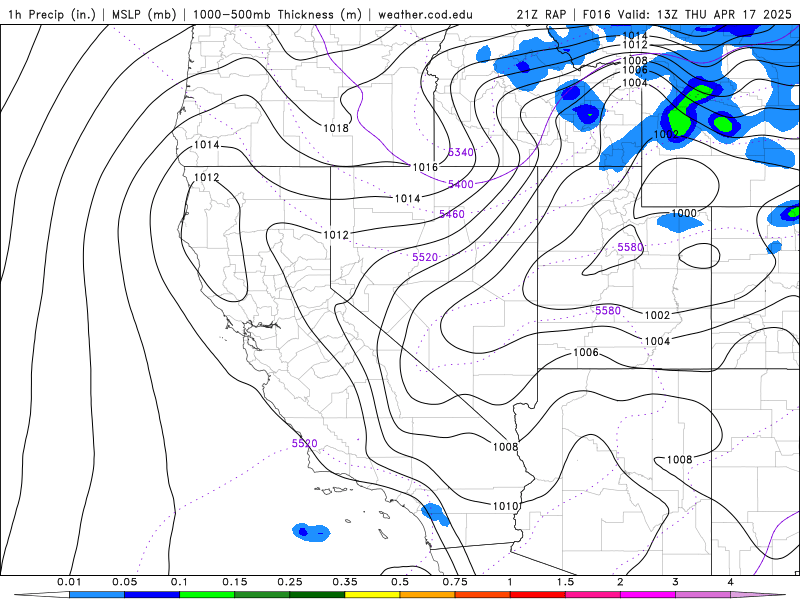800x600 pixels.
Task: Click the 5460 thickness contour label
Action: pos(452,214)
